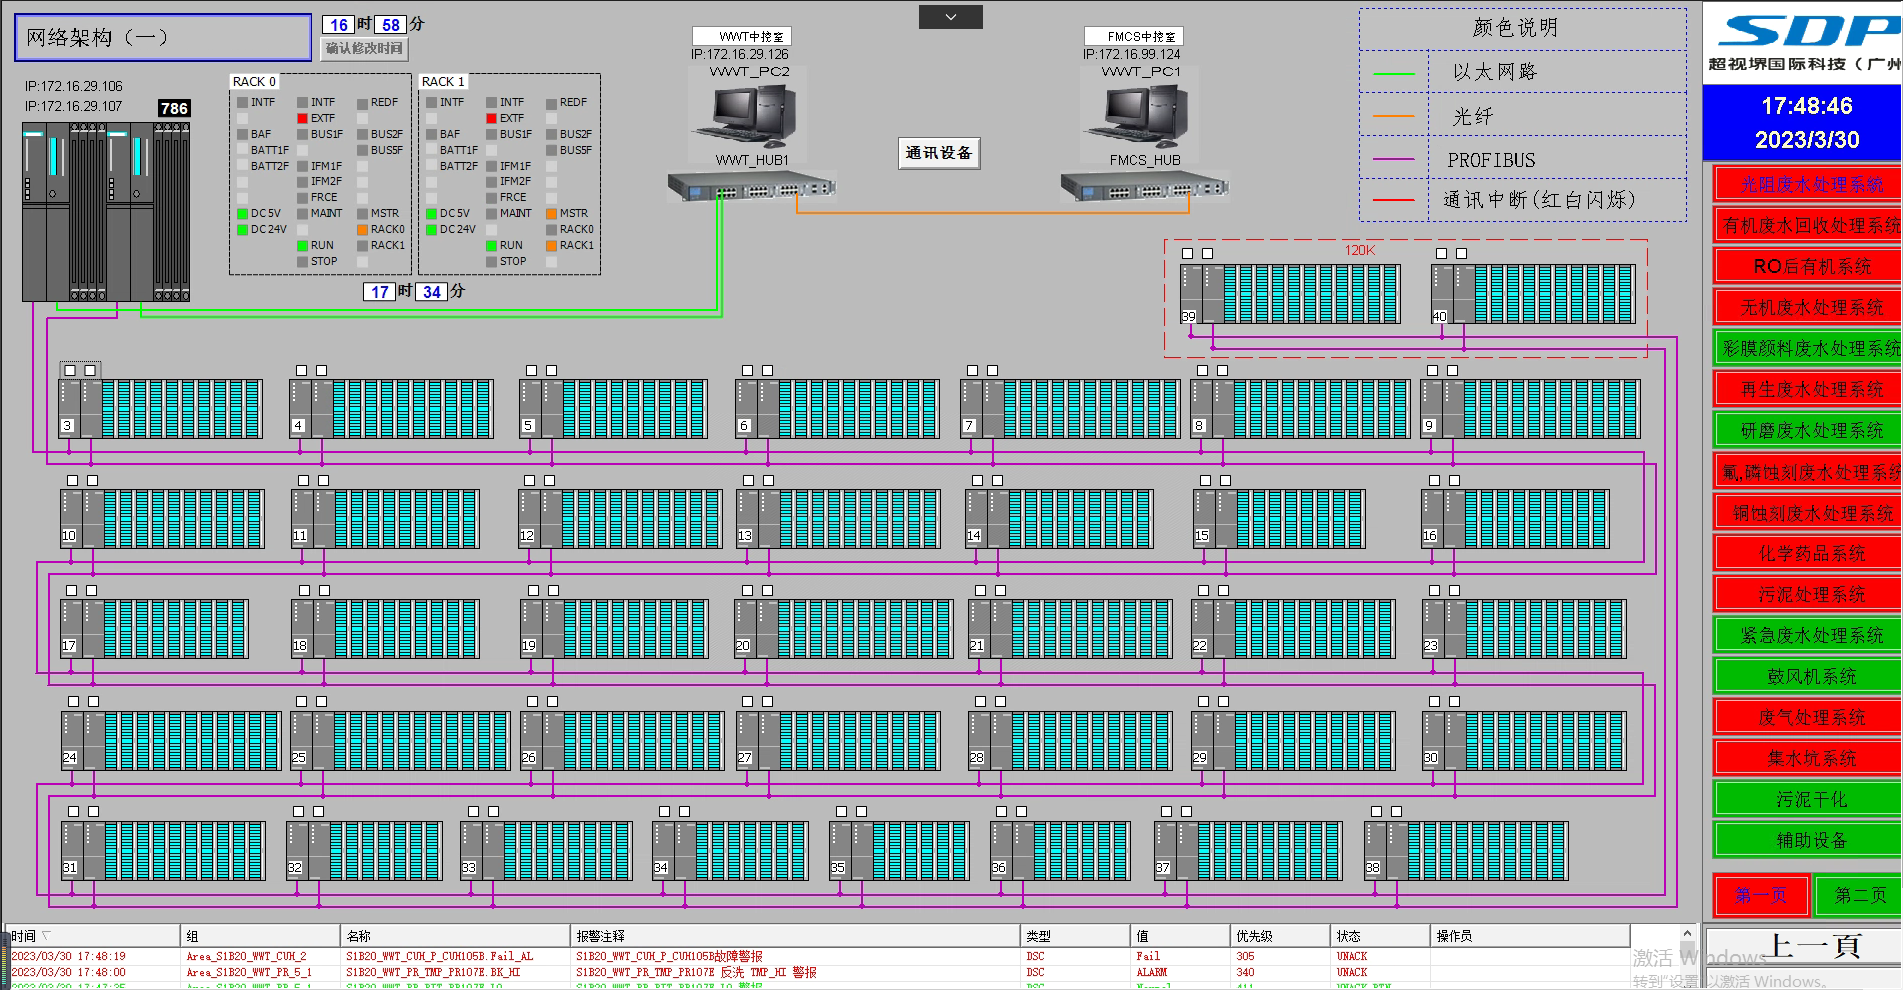Click the 通讯设备 button
The image size is (1903, 990).
click(x=938, y=153)
